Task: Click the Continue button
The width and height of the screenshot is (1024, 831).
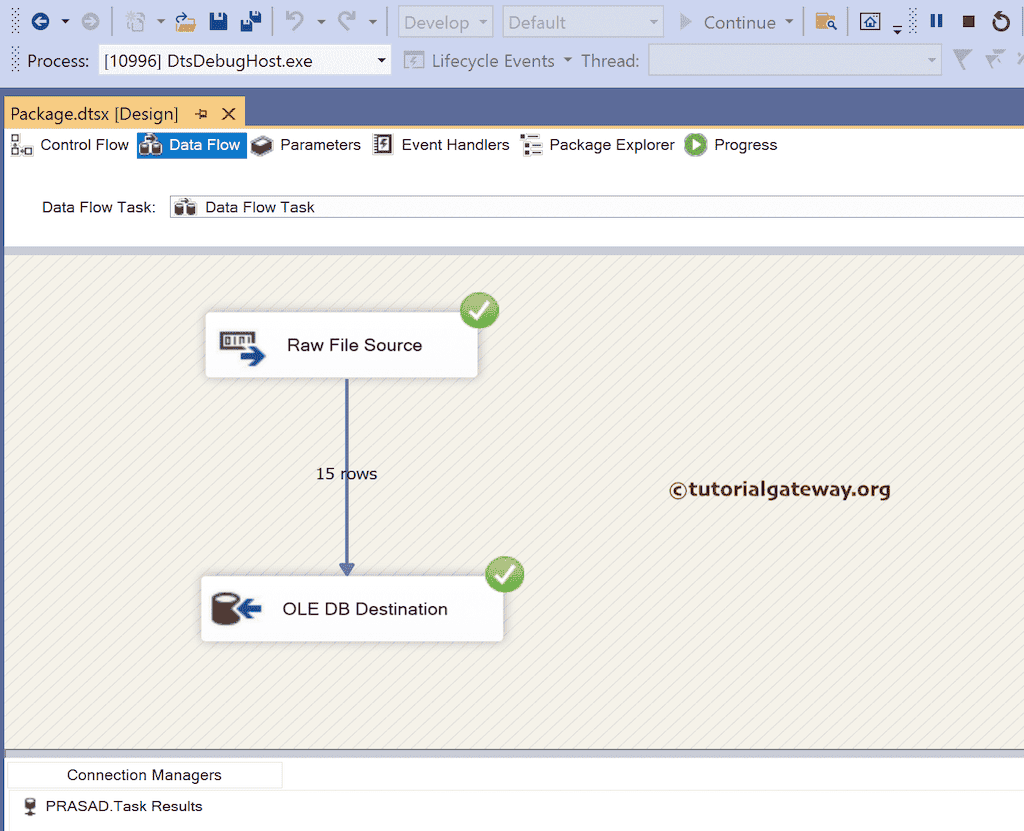Action: point(738,21)
